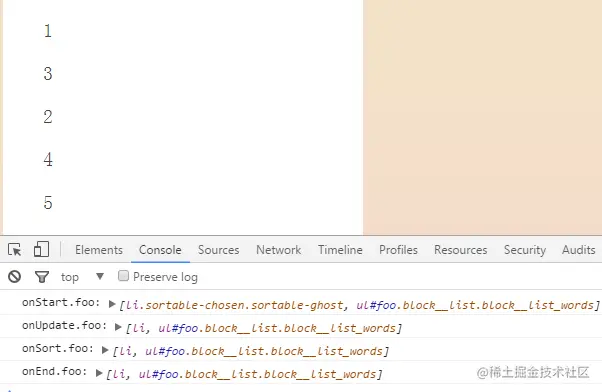The width and height of the screenshot is (602, 392).
Task: Click the li element in onEnd.foo log
Action: point(119,374)
